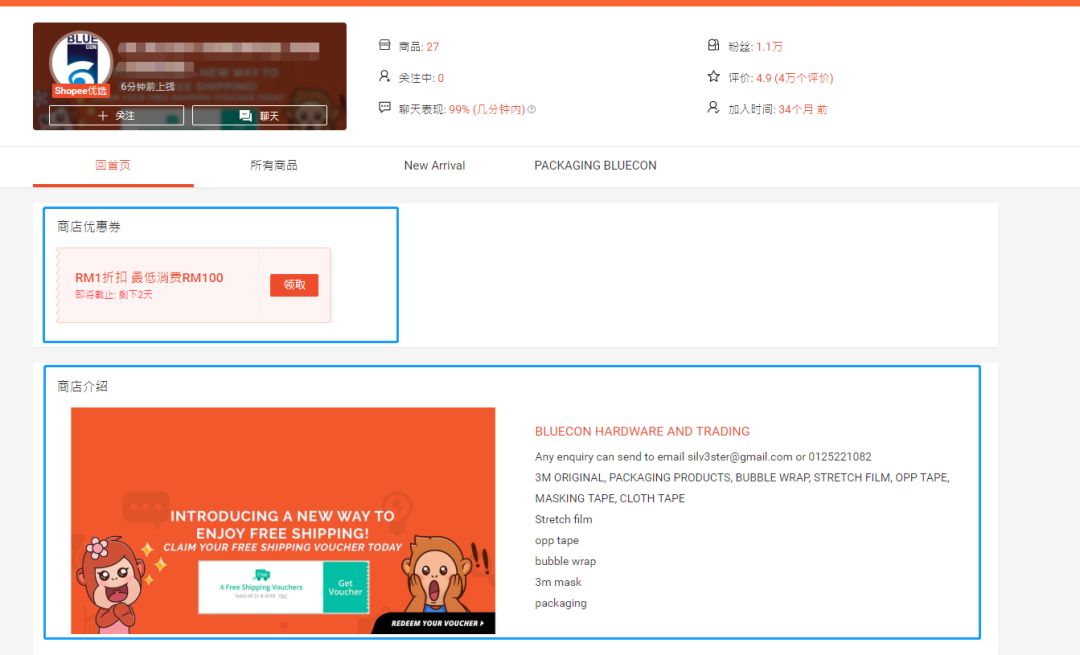Viewport: 1080px width, 655px height.
Task: Click the rating star icon
Action: tap(714, 76)
